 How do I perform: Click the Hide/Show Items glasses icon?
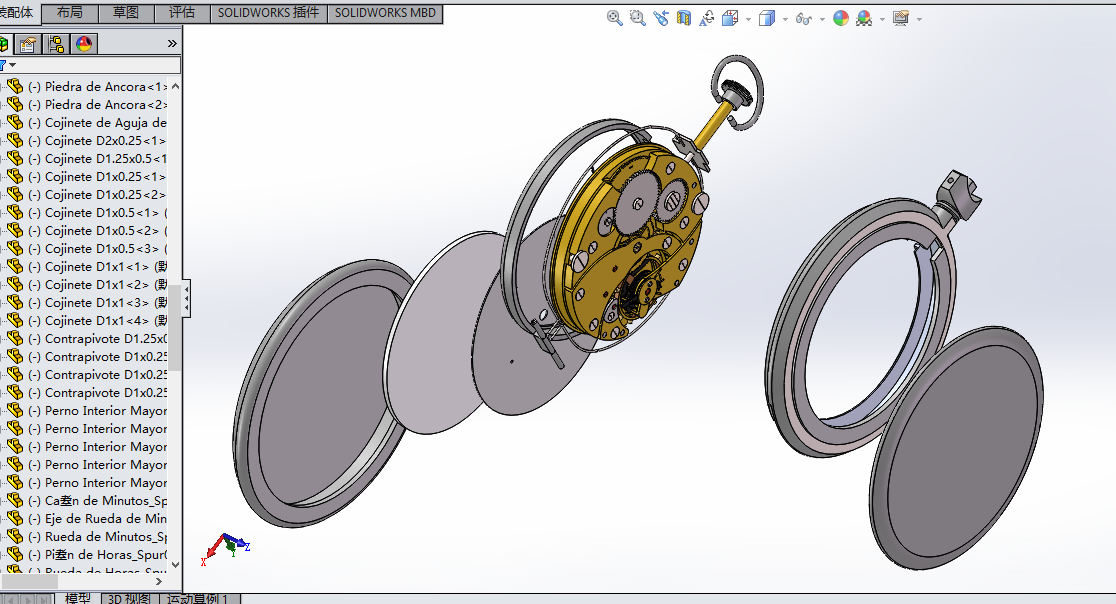tap(804, 18)
